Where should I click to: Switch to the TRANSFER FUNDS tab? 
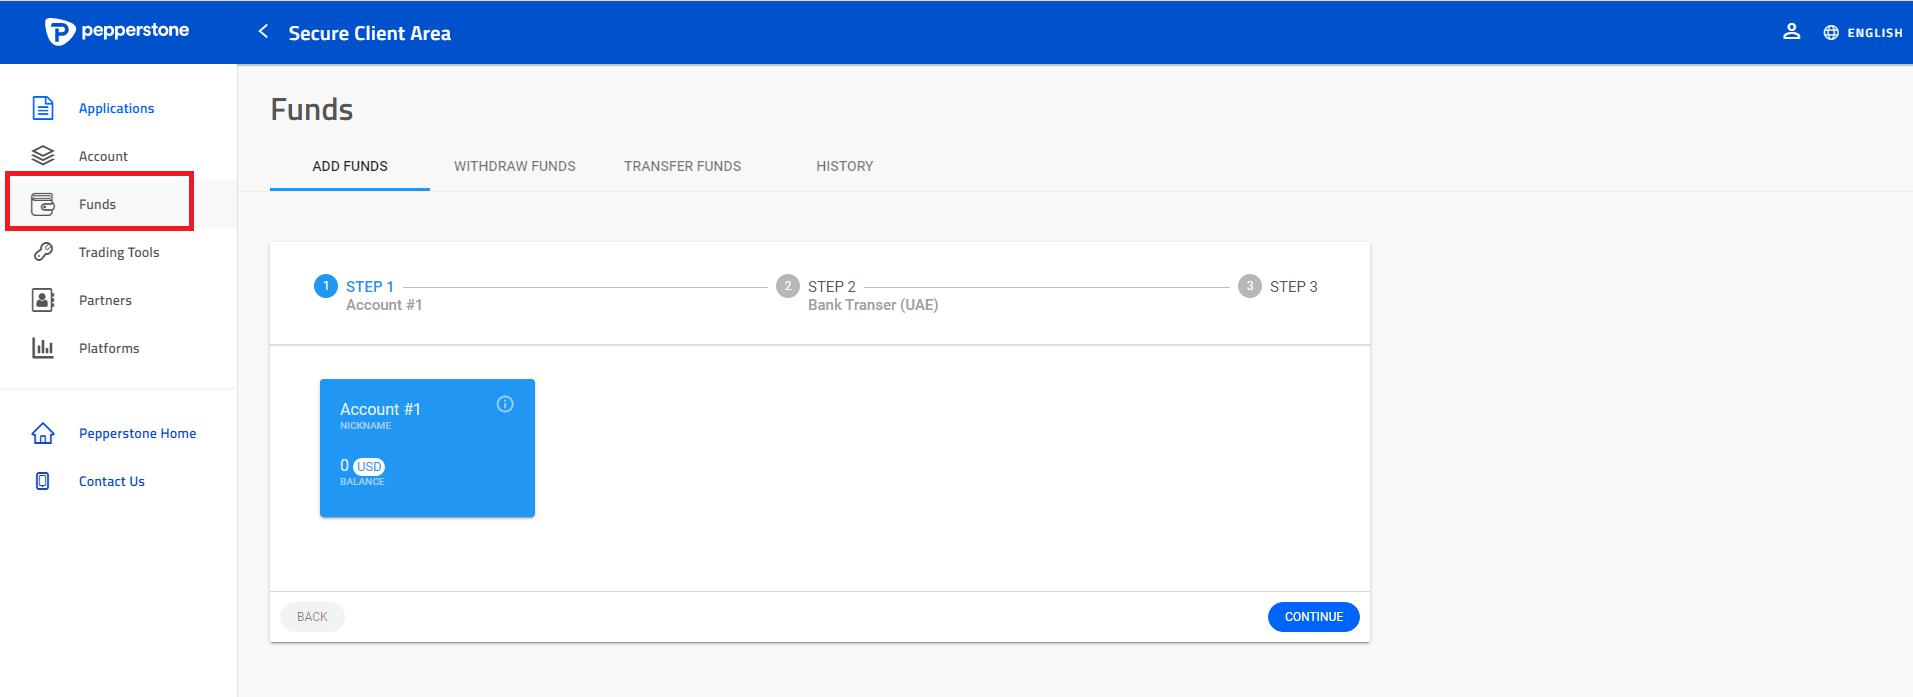point(683,166)
